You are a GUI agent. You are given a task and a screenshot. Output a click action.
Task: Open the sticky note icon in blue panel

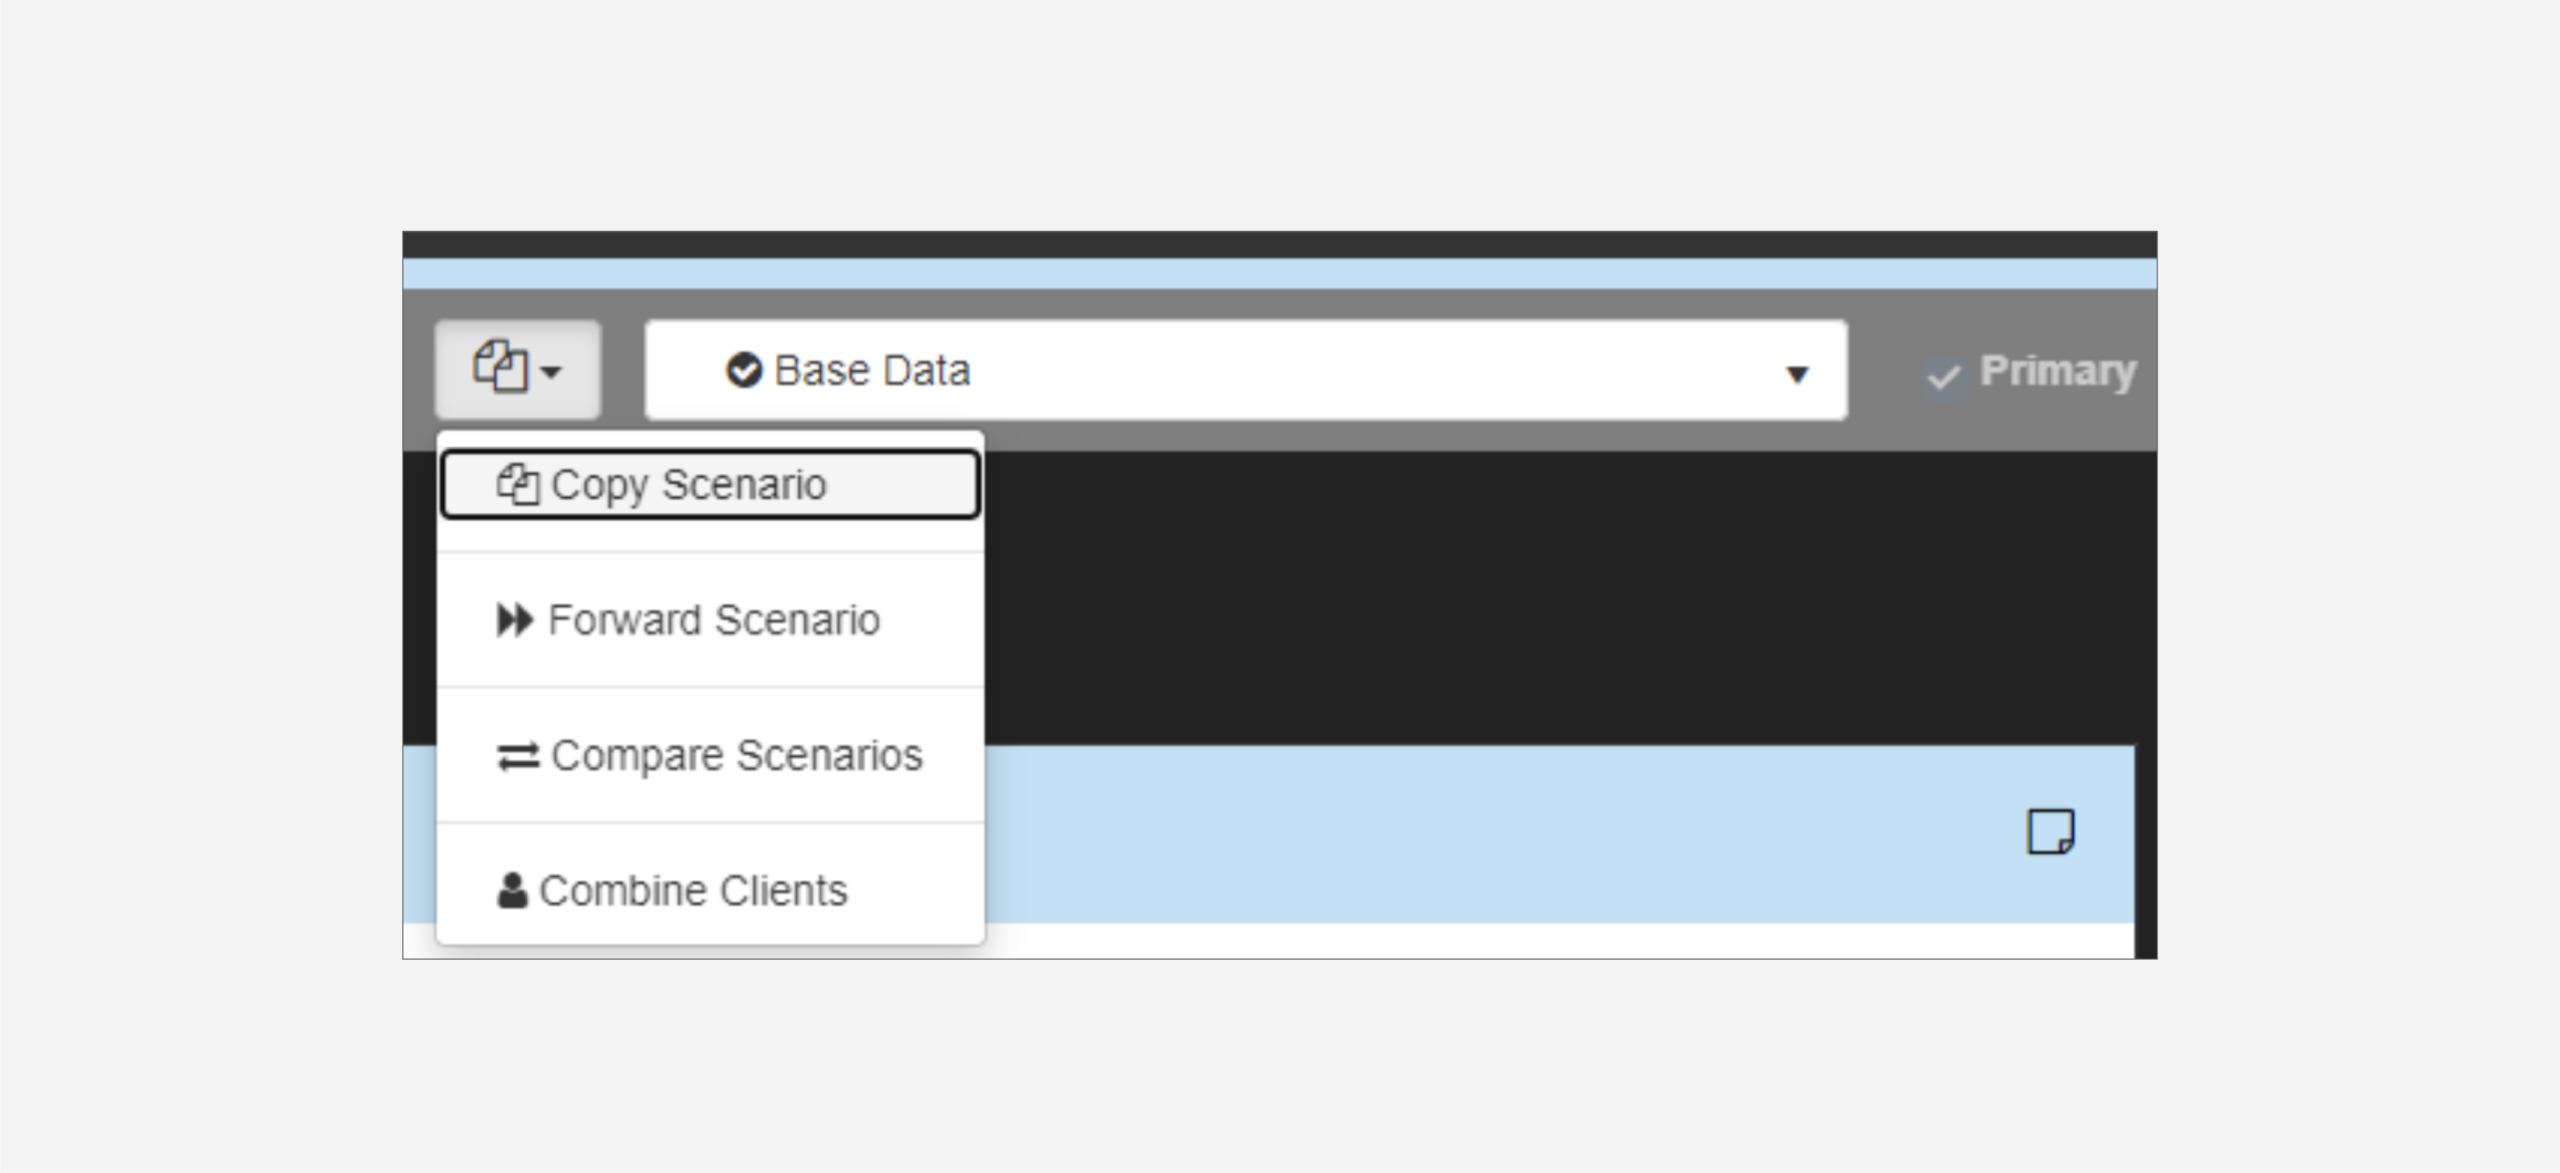coord(2050,832)
